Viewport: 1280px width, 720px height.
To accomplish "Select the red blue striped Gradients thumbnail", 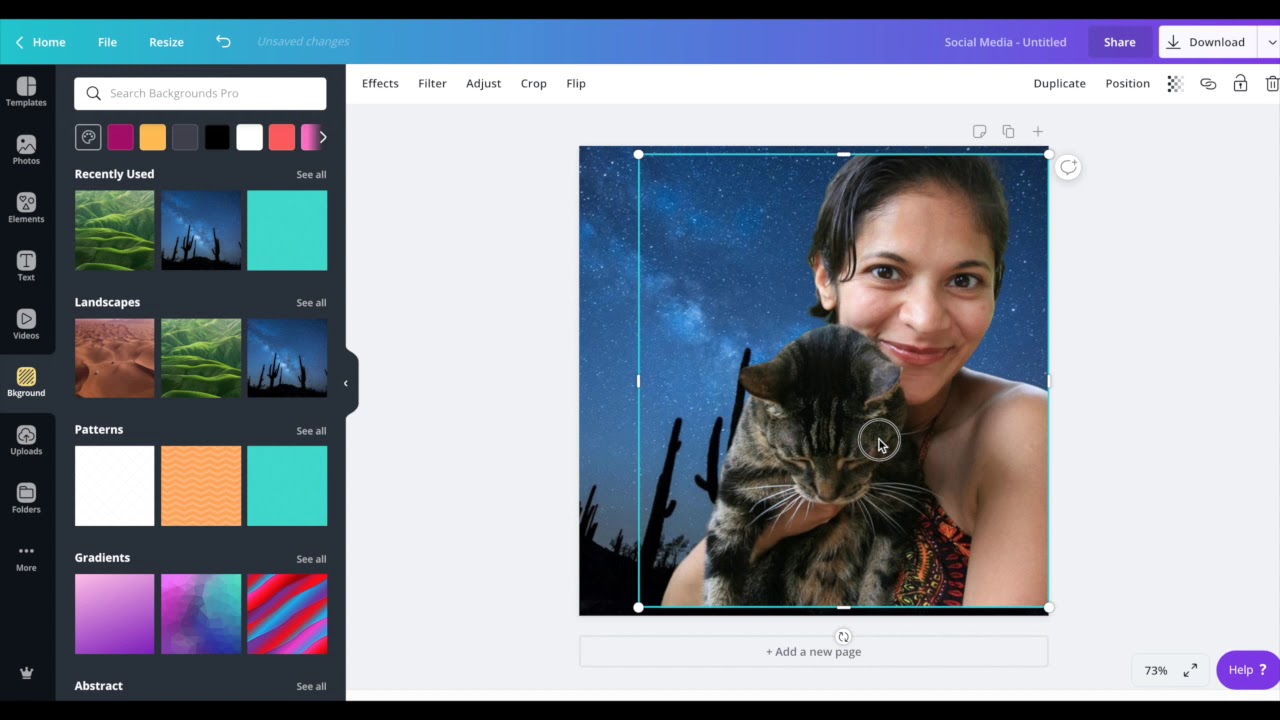I will 287,614.
